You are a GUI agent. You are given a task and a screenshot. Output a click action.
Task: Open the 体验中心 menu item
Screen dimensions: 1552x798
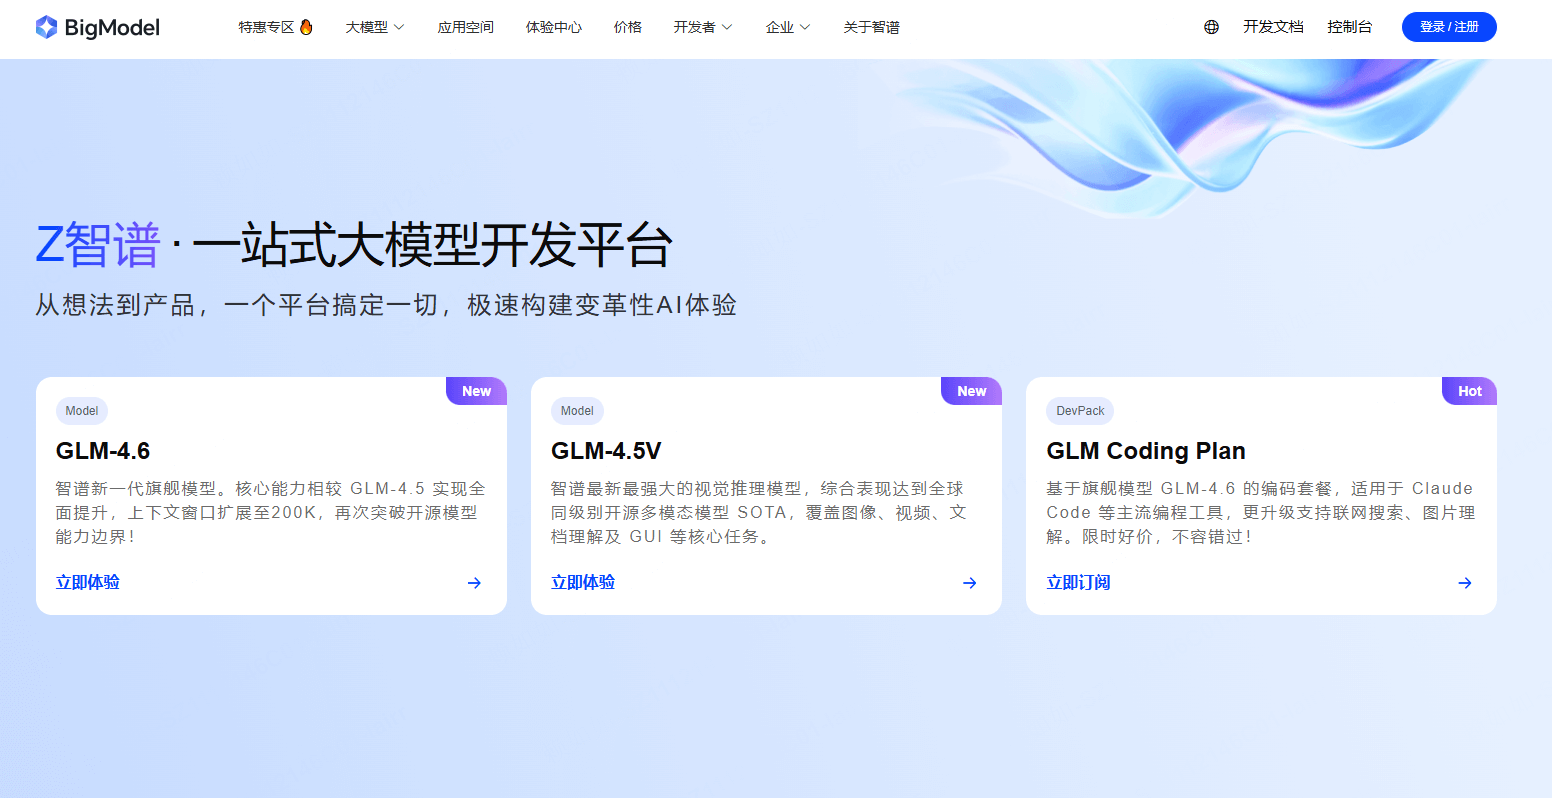pos(553,27)
